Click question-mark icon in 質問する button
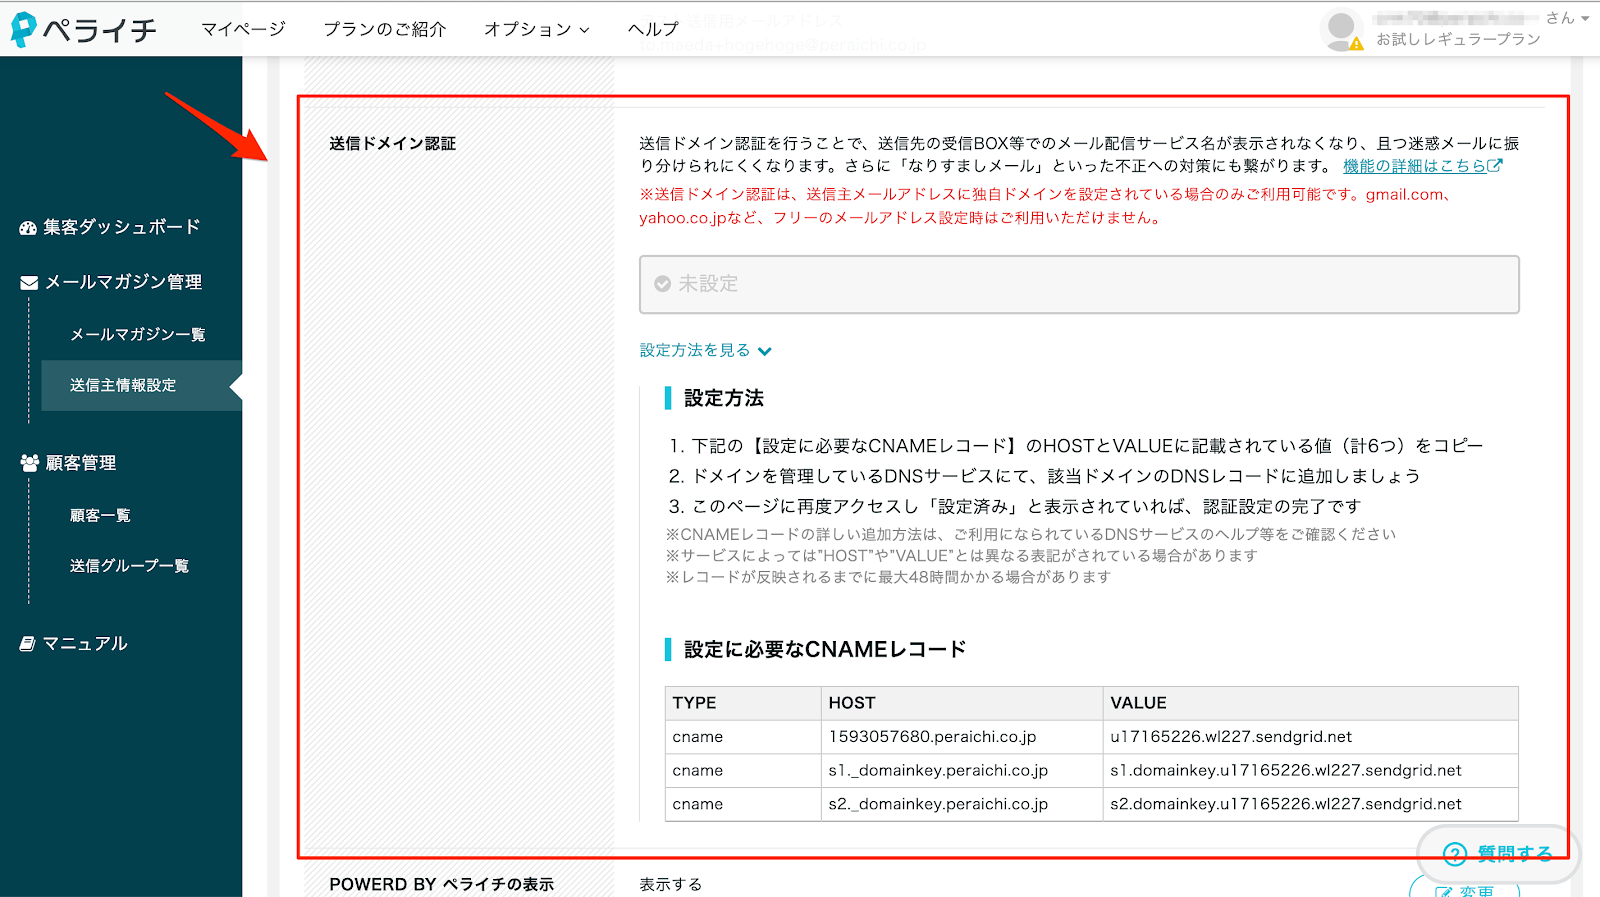This screenshot has width=1600, height=897. pos(1455,853)
